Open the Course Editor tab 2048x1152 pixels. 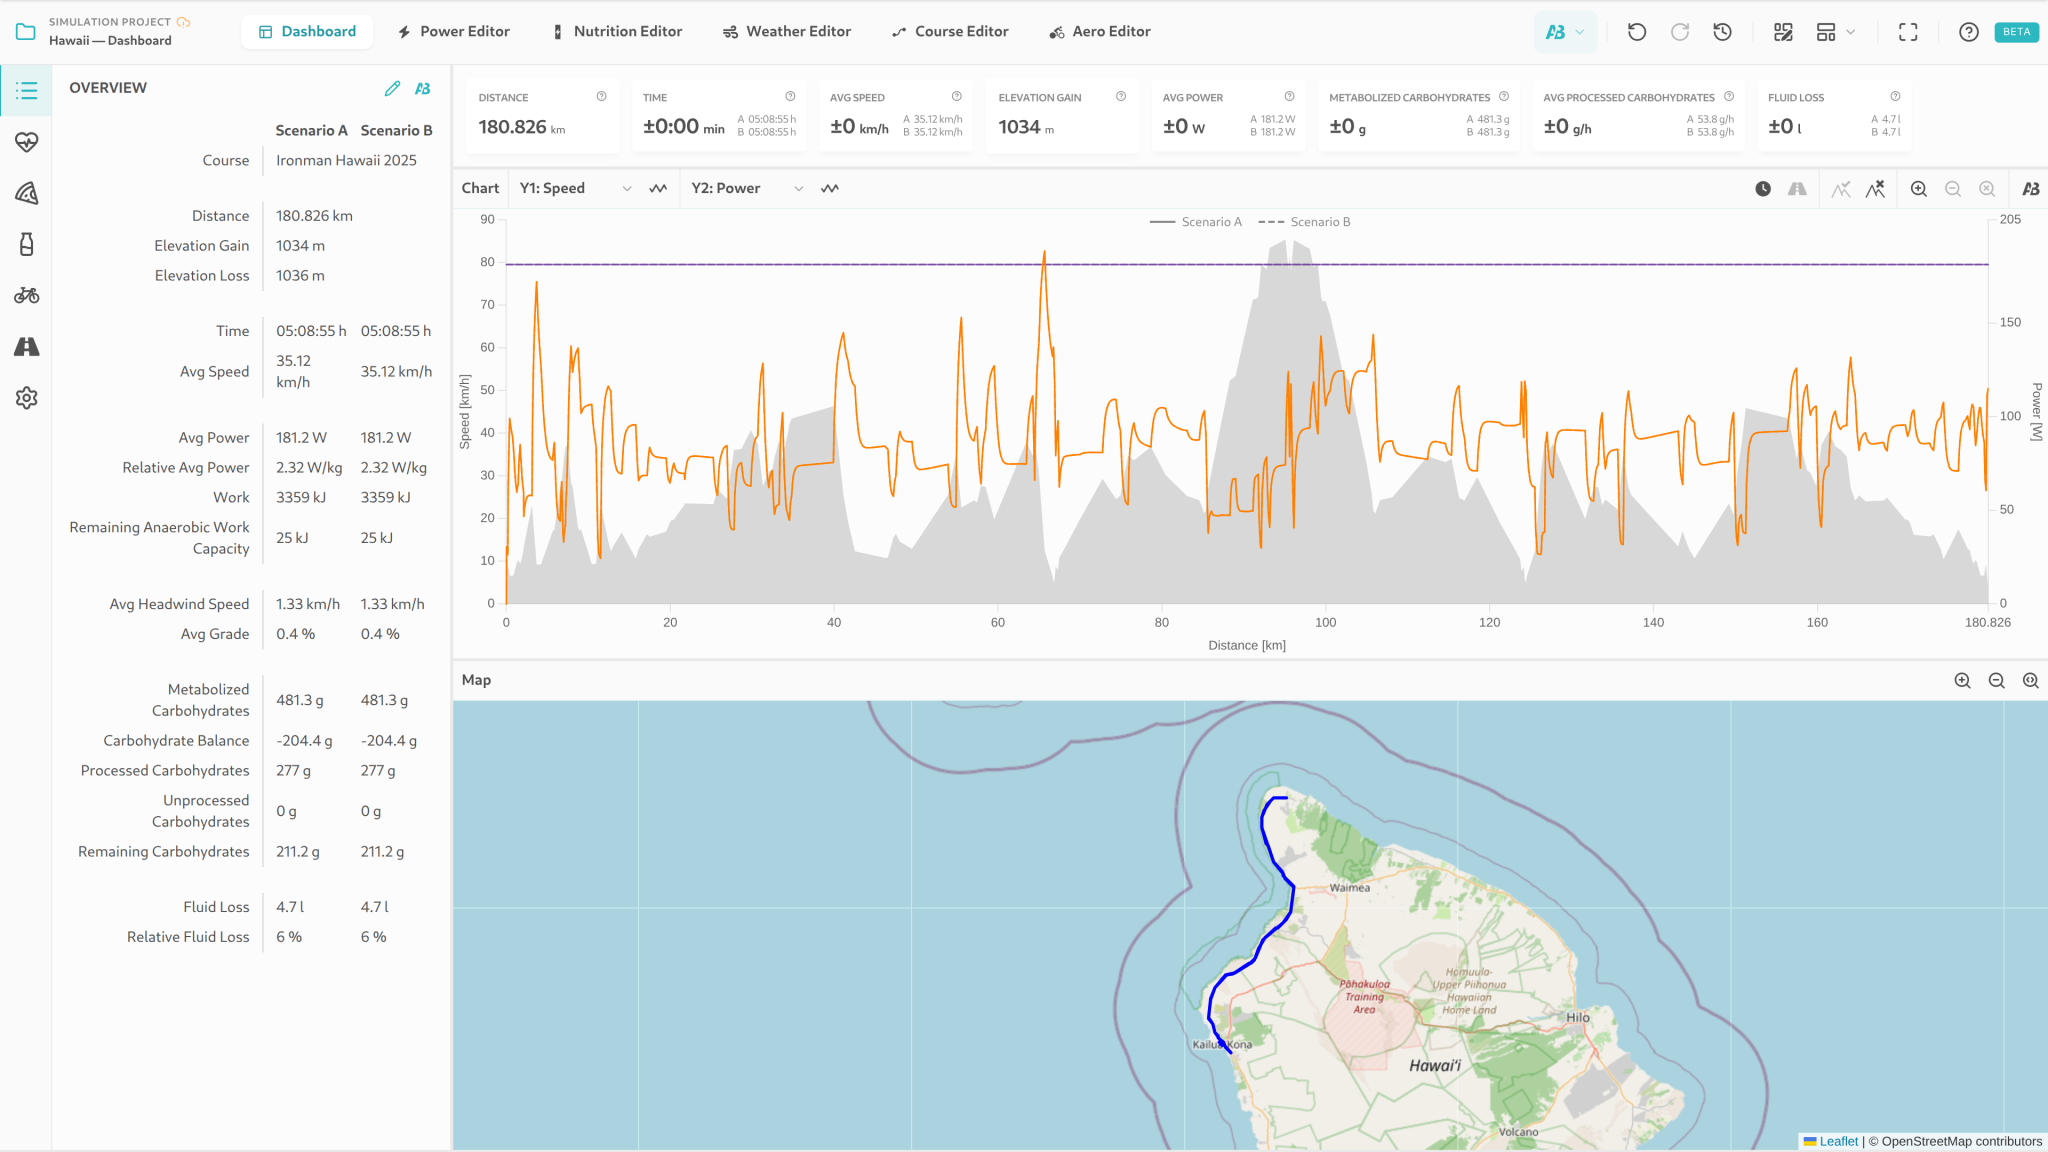point(950,32)
